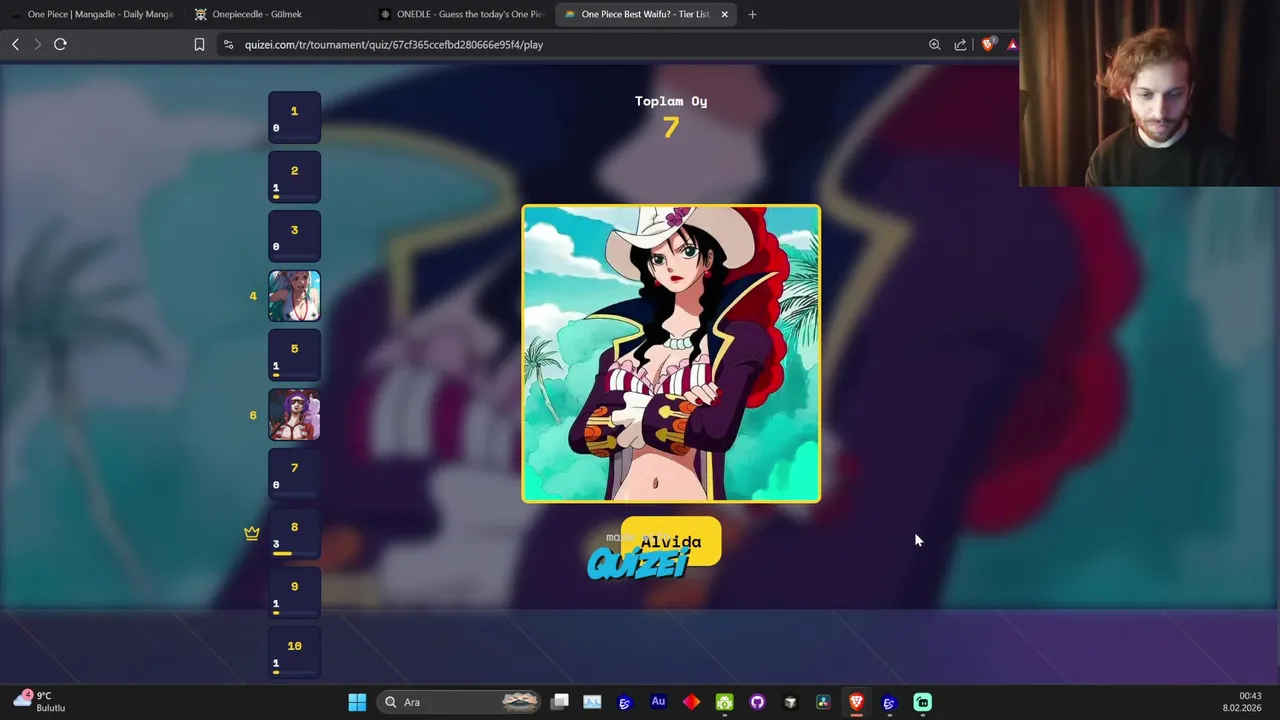
Task: Open Brave browser taskbar icon
Action: 856,702
